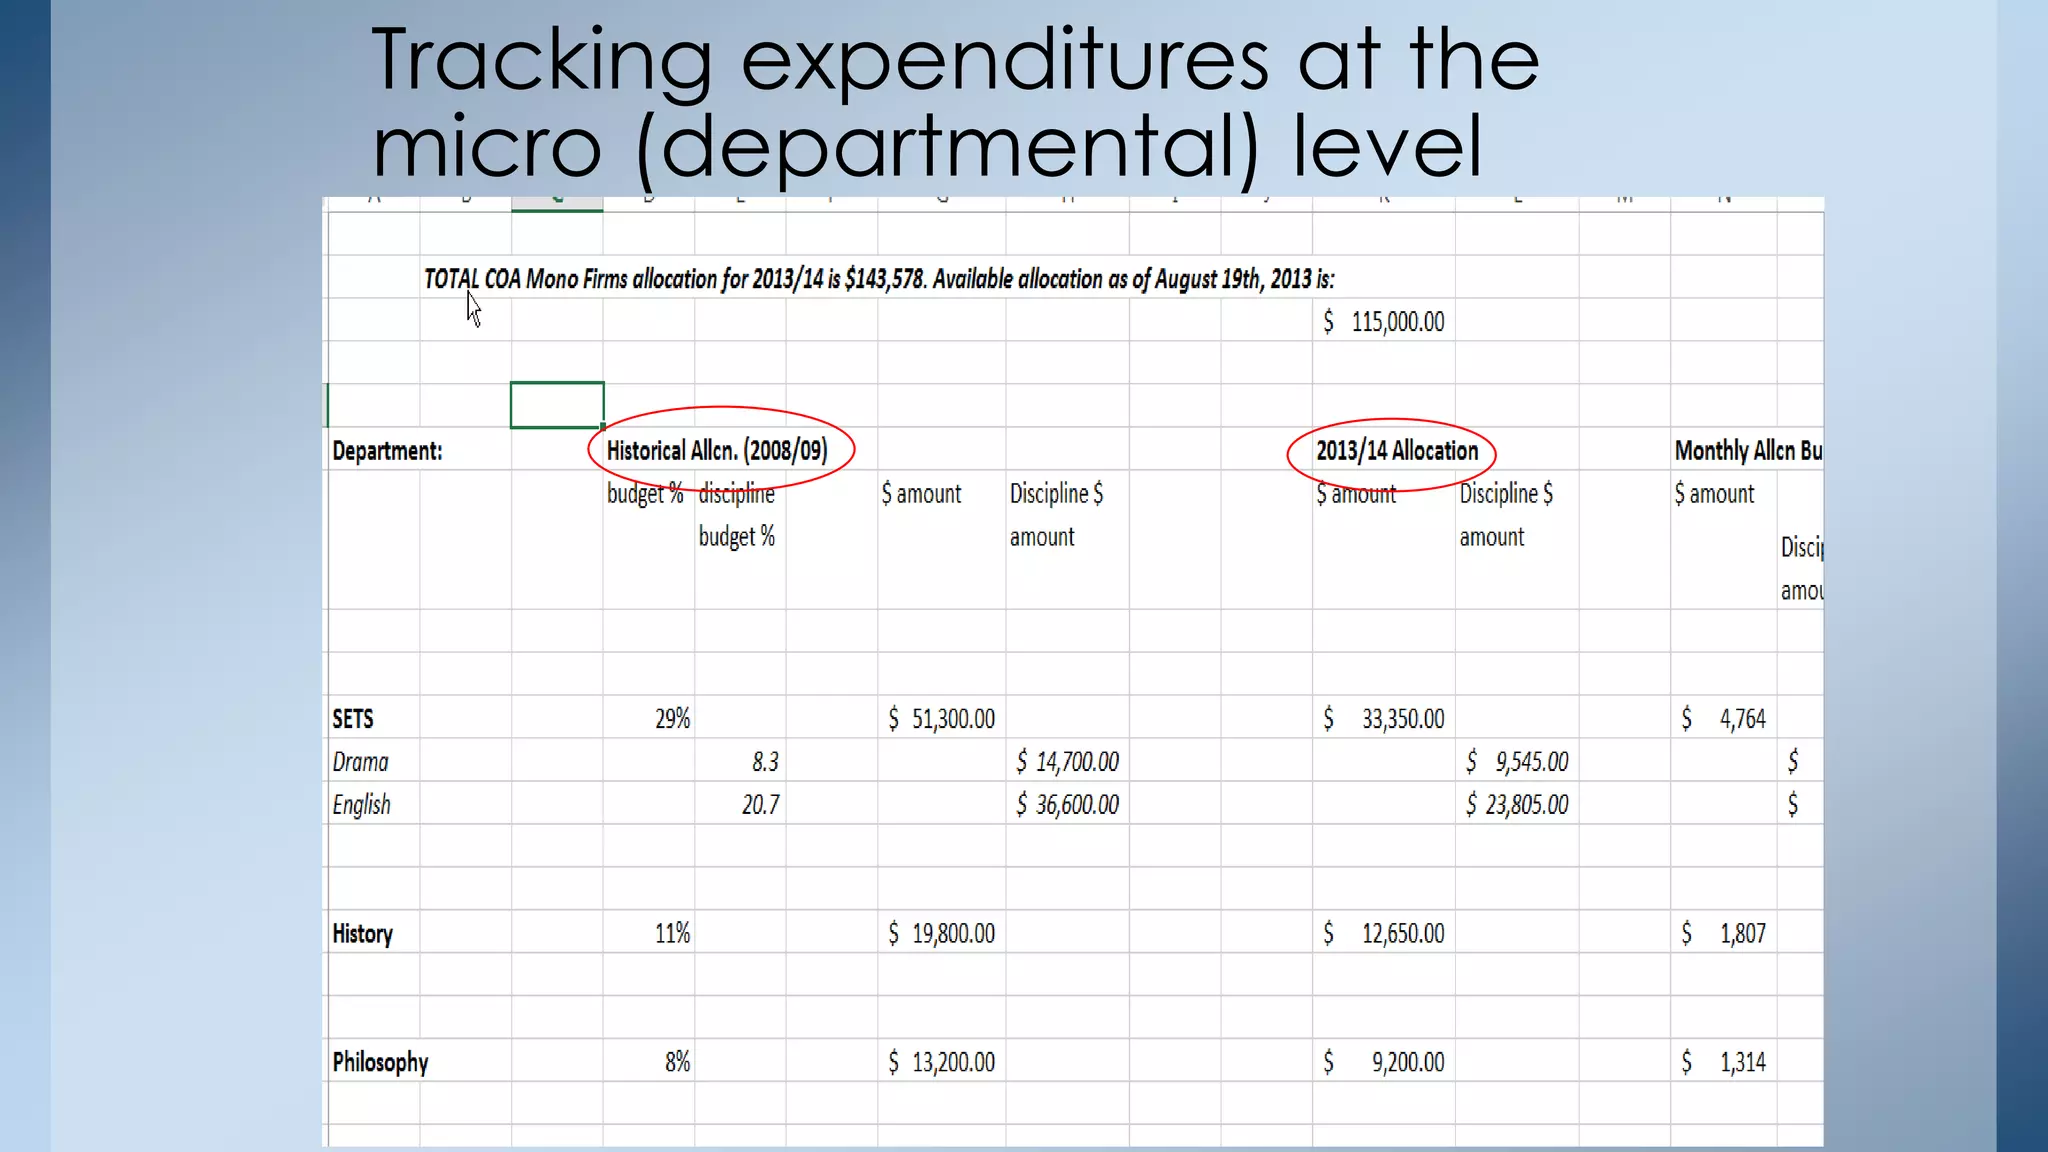Click the '$ 14,700.00' Drama historical amount
This screenshot has width=2048, height=1152.
pyautogui.click(x=1068, y=762)
